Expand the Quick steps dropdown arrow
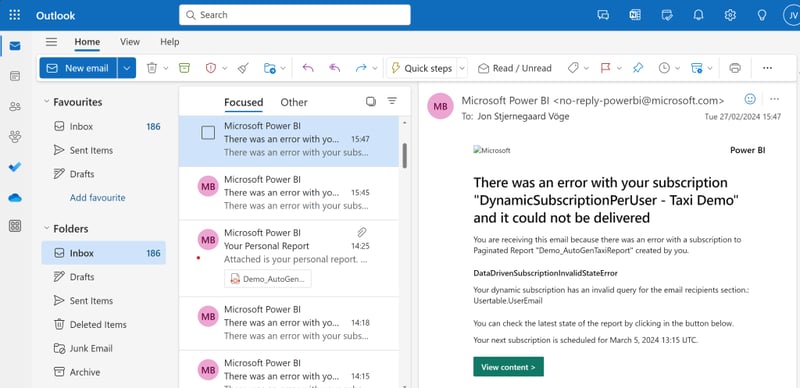800x388 pixels. pyautogui.click(x=462, y=68)
